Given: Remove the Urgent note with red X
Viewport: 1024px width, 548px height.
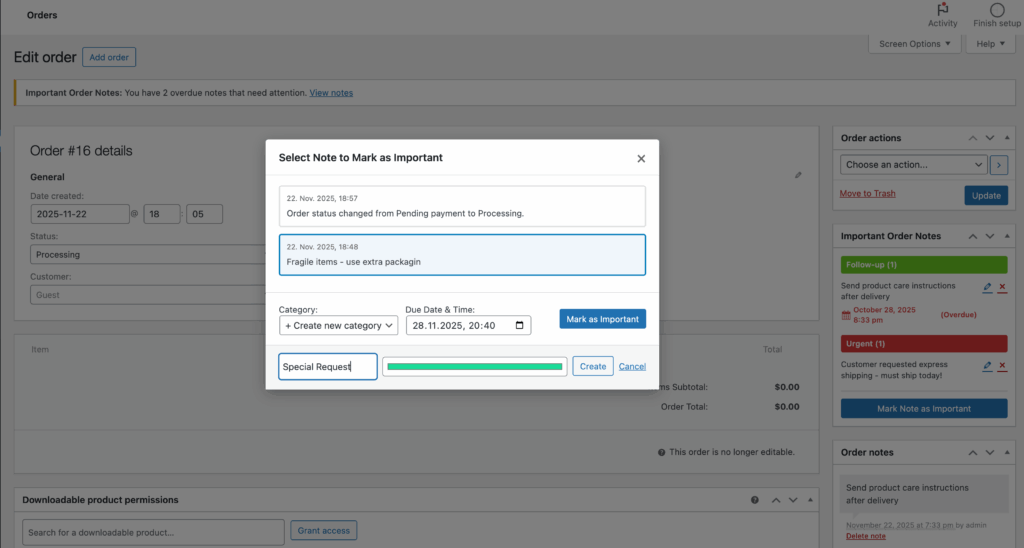Looking at the screenshot, I should pyautogui.click(x=1003, y=366).
